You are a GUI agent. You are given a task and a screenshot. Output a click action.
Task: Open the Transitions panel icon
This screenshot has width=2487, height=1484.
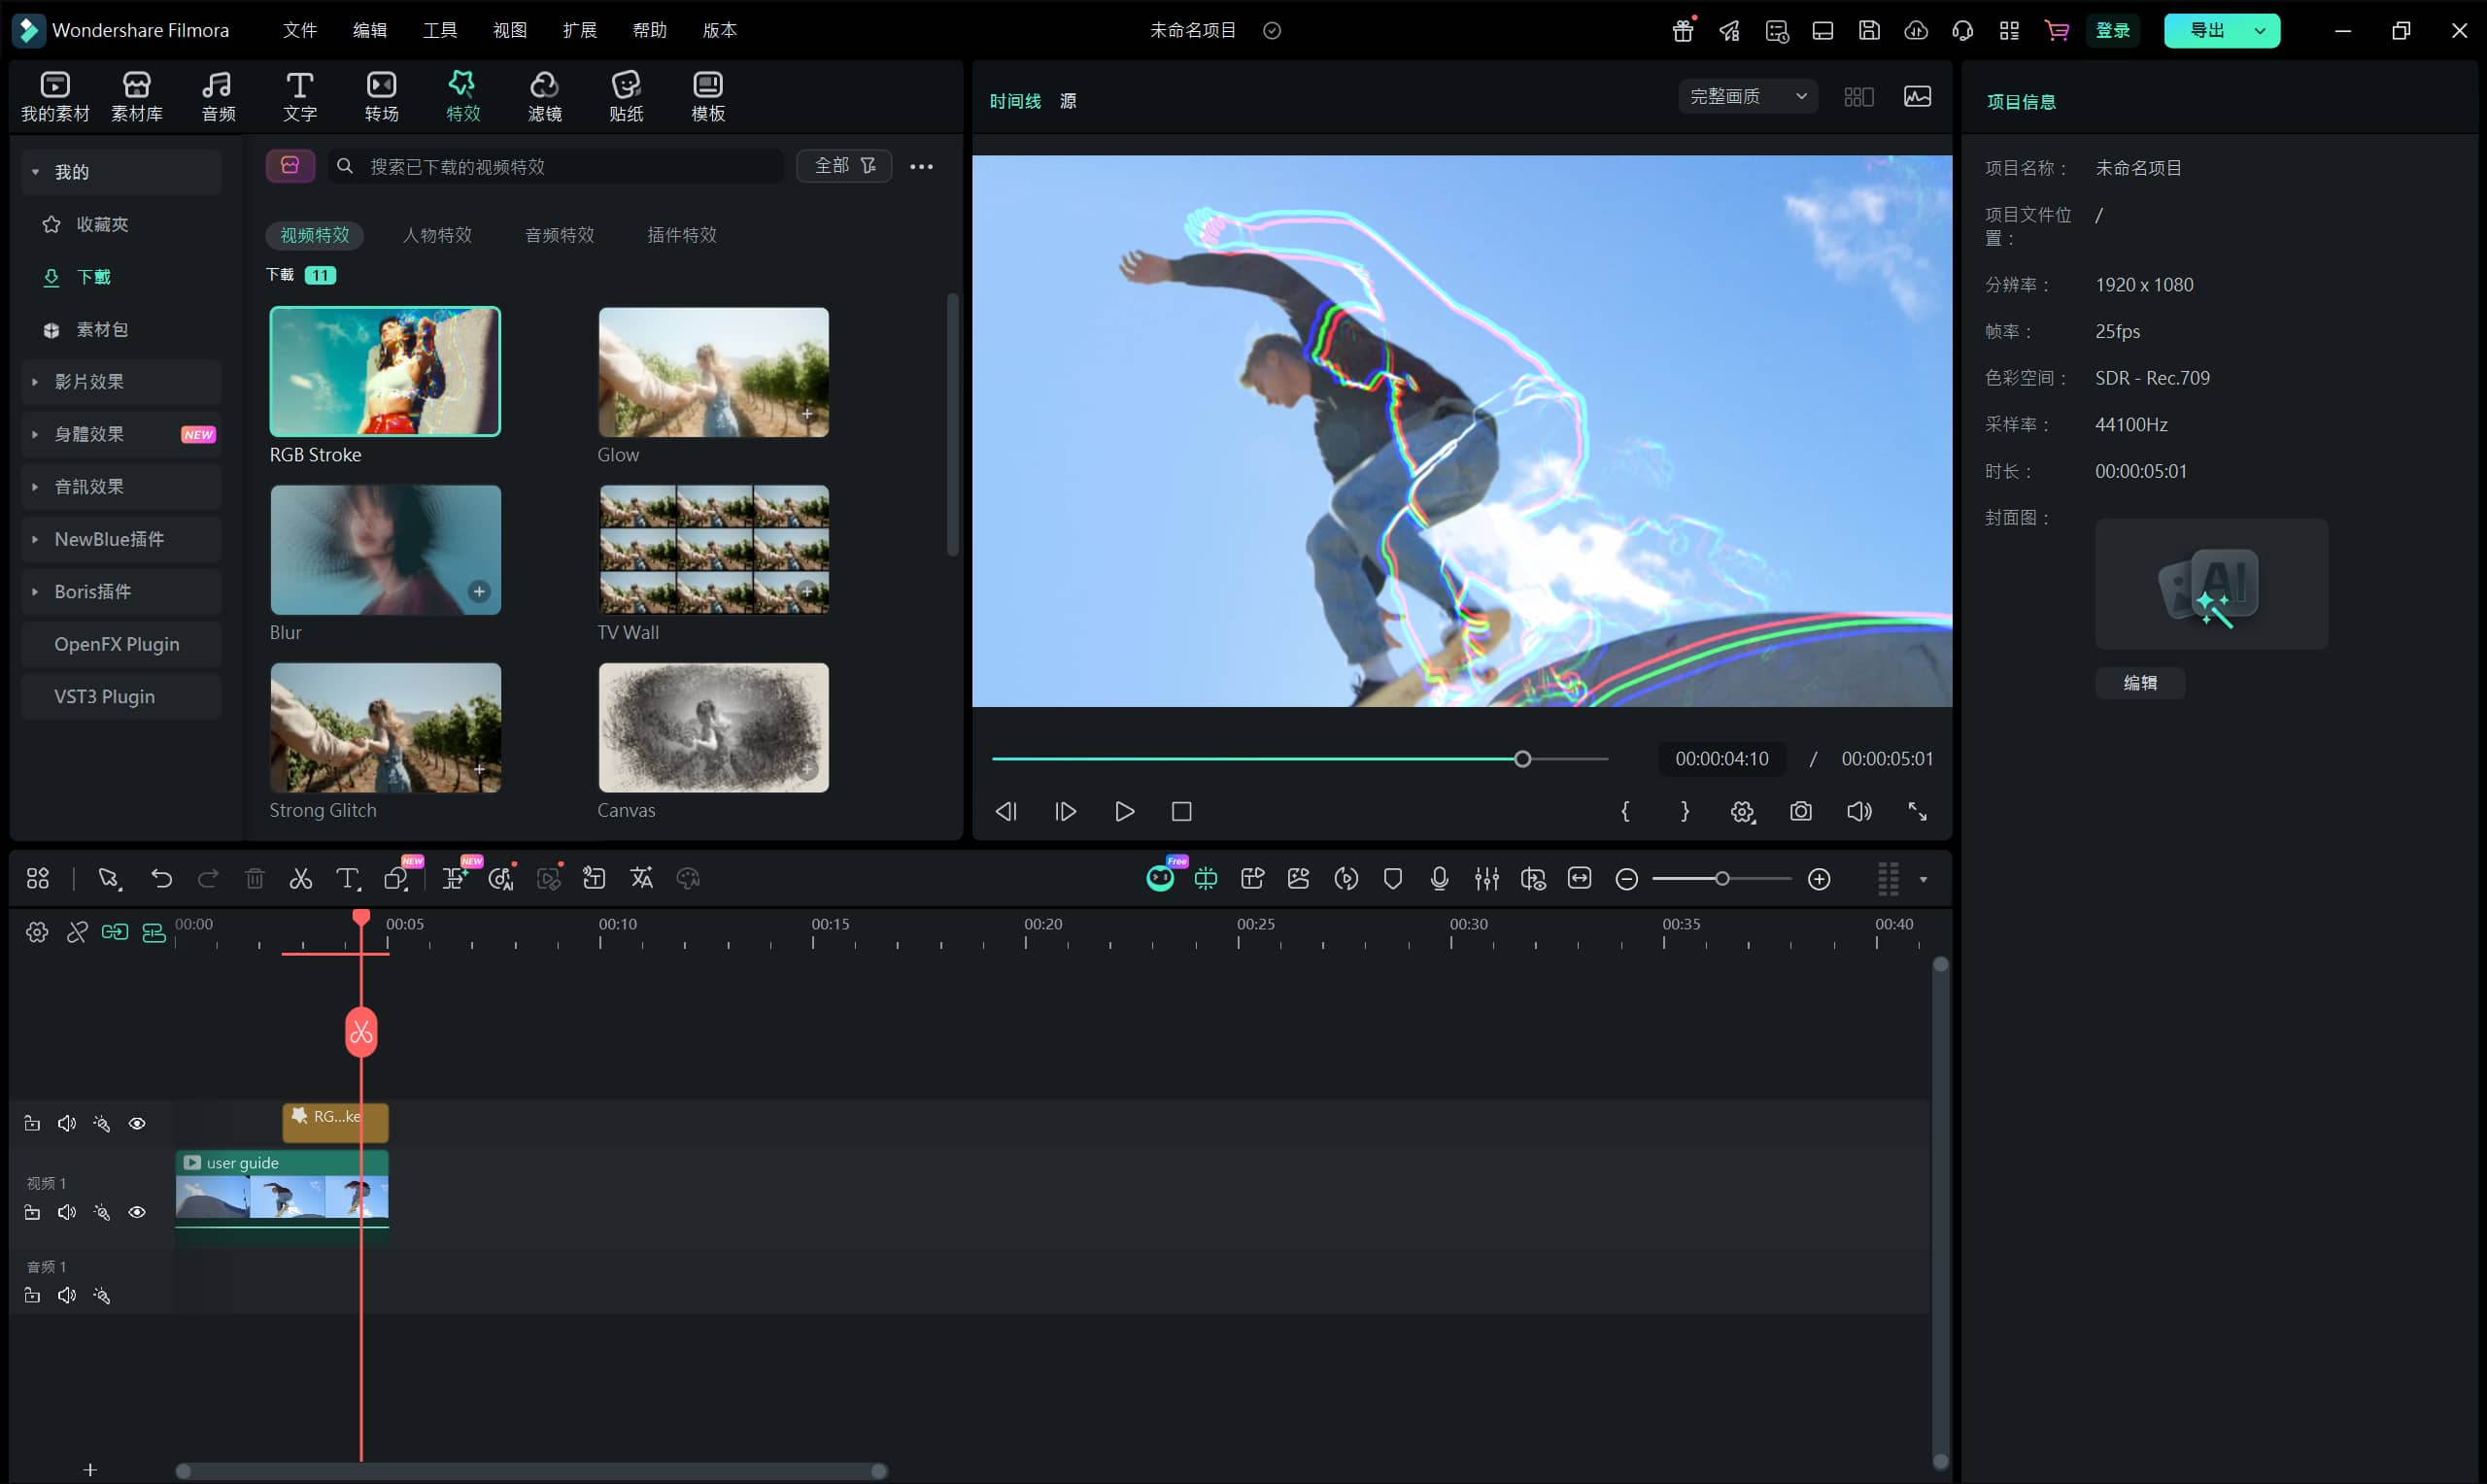pos(381,96)
